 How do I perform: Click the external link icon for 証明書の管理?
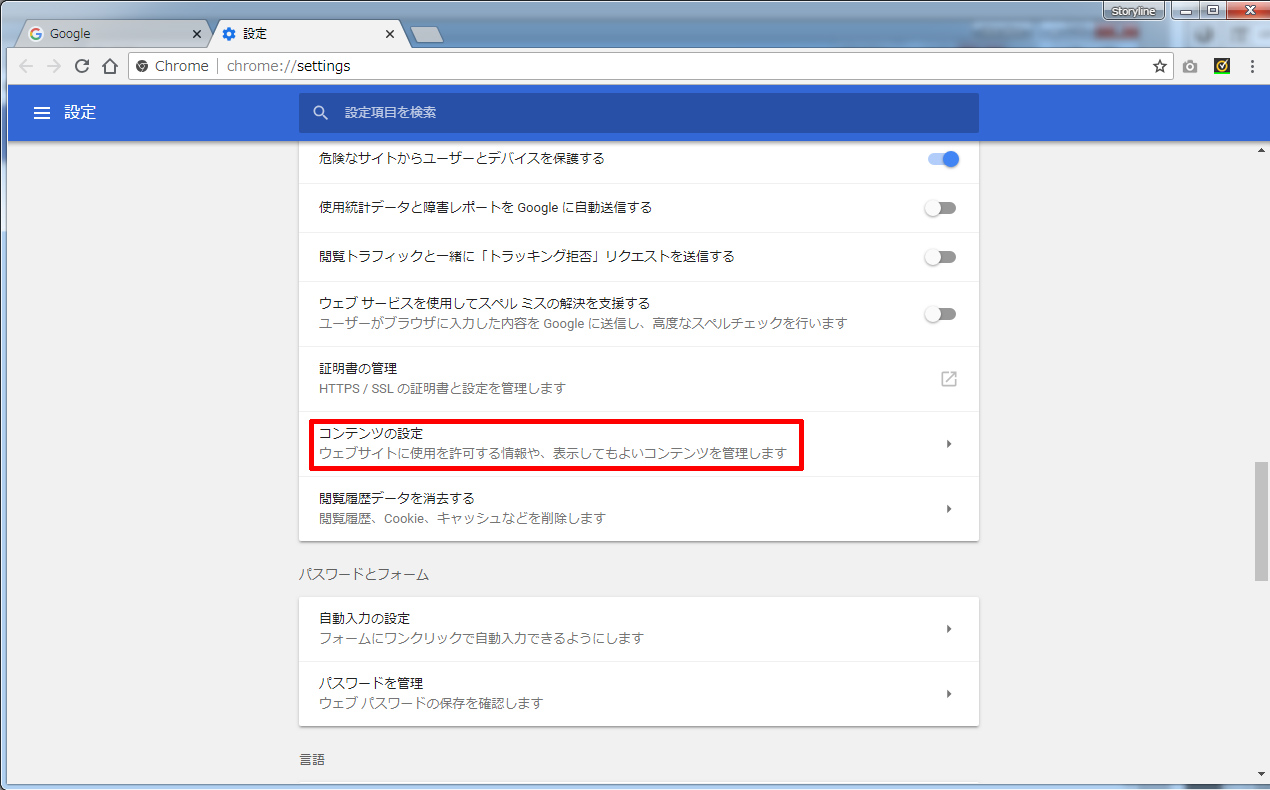tap(948, 379)
